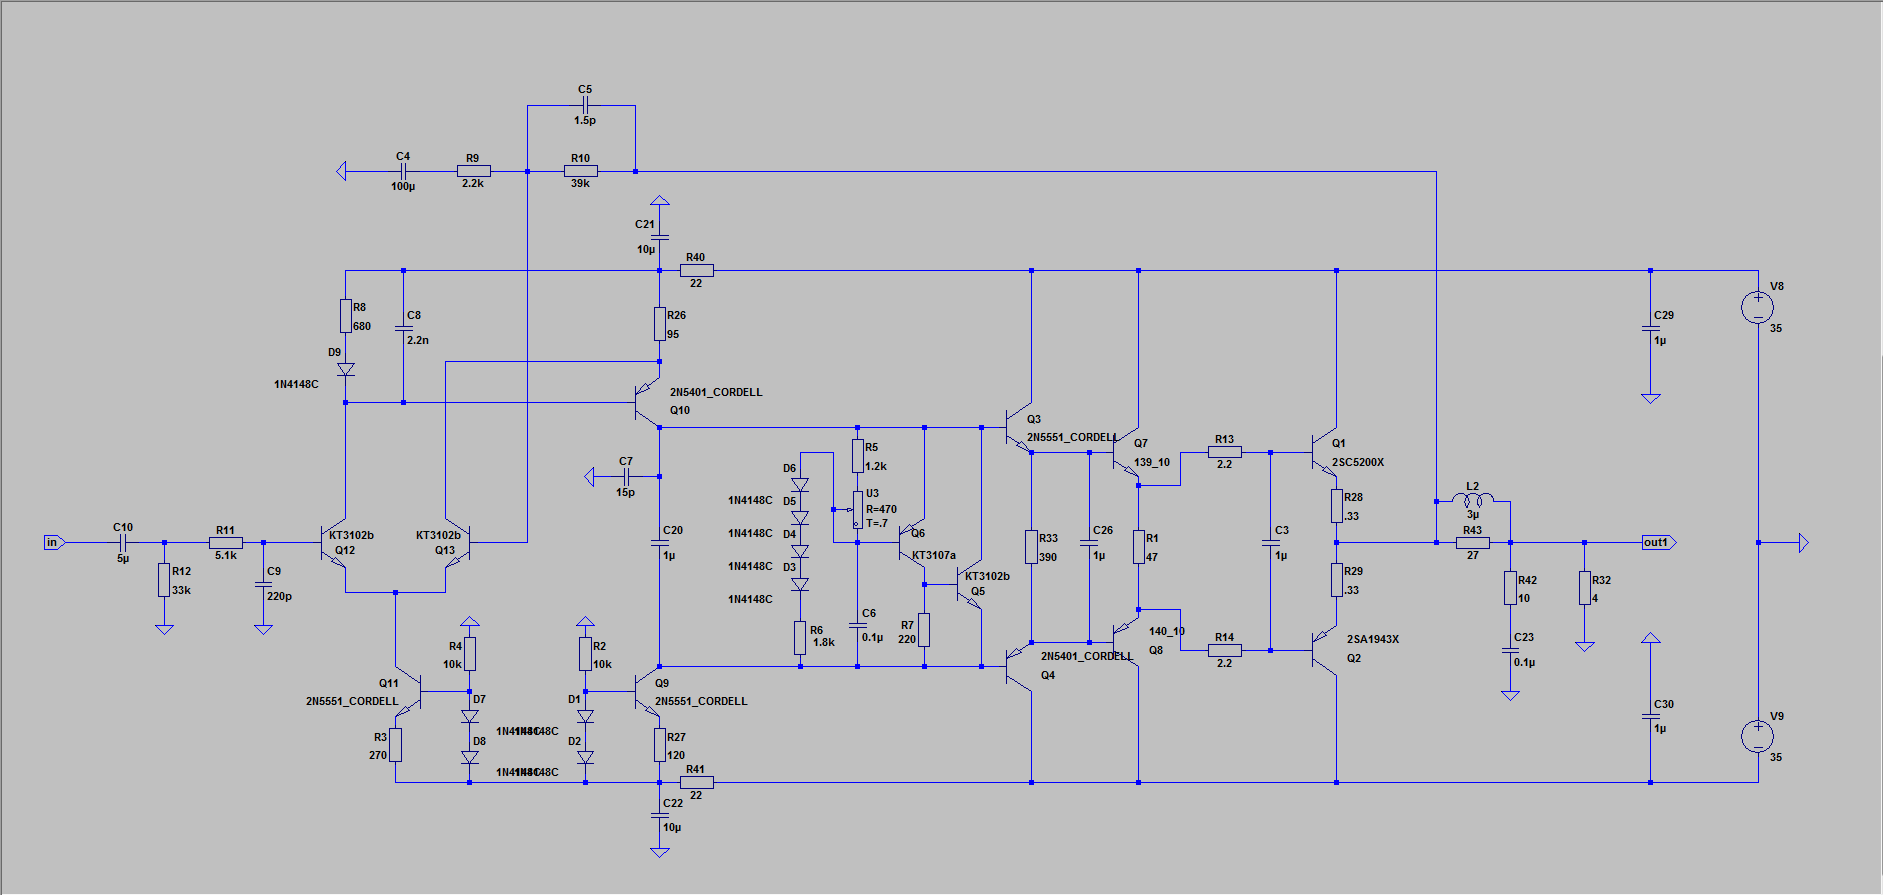Click resistor R1 47 symbol
Image resolution: width=1883 pixels, height=895 pixels.
1138,547
